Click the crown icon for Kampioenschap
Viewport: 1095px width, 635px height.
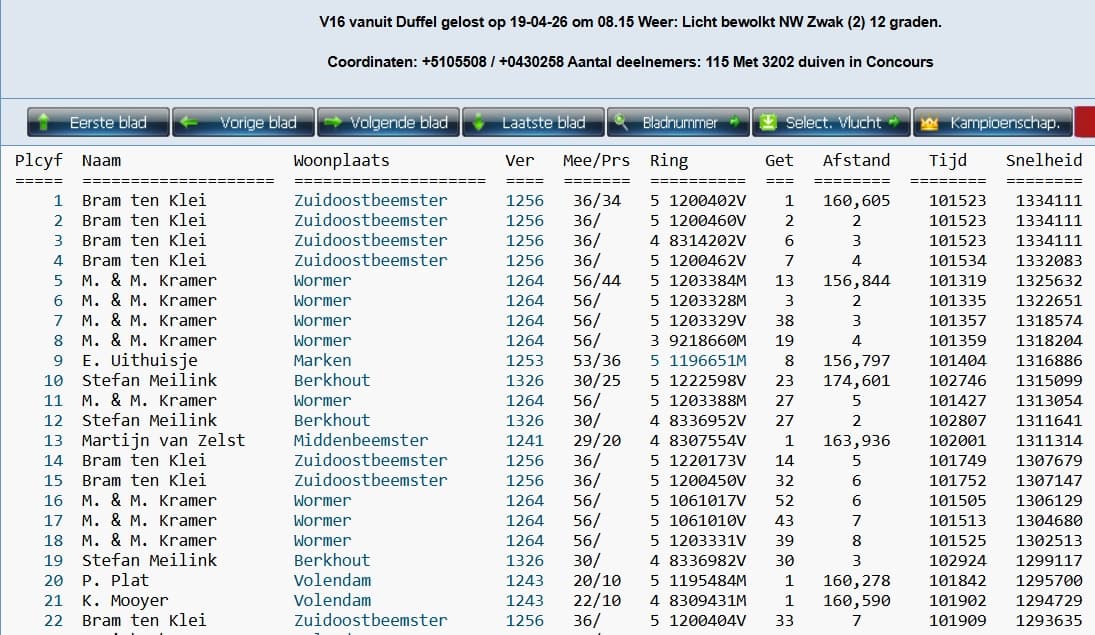930,123
